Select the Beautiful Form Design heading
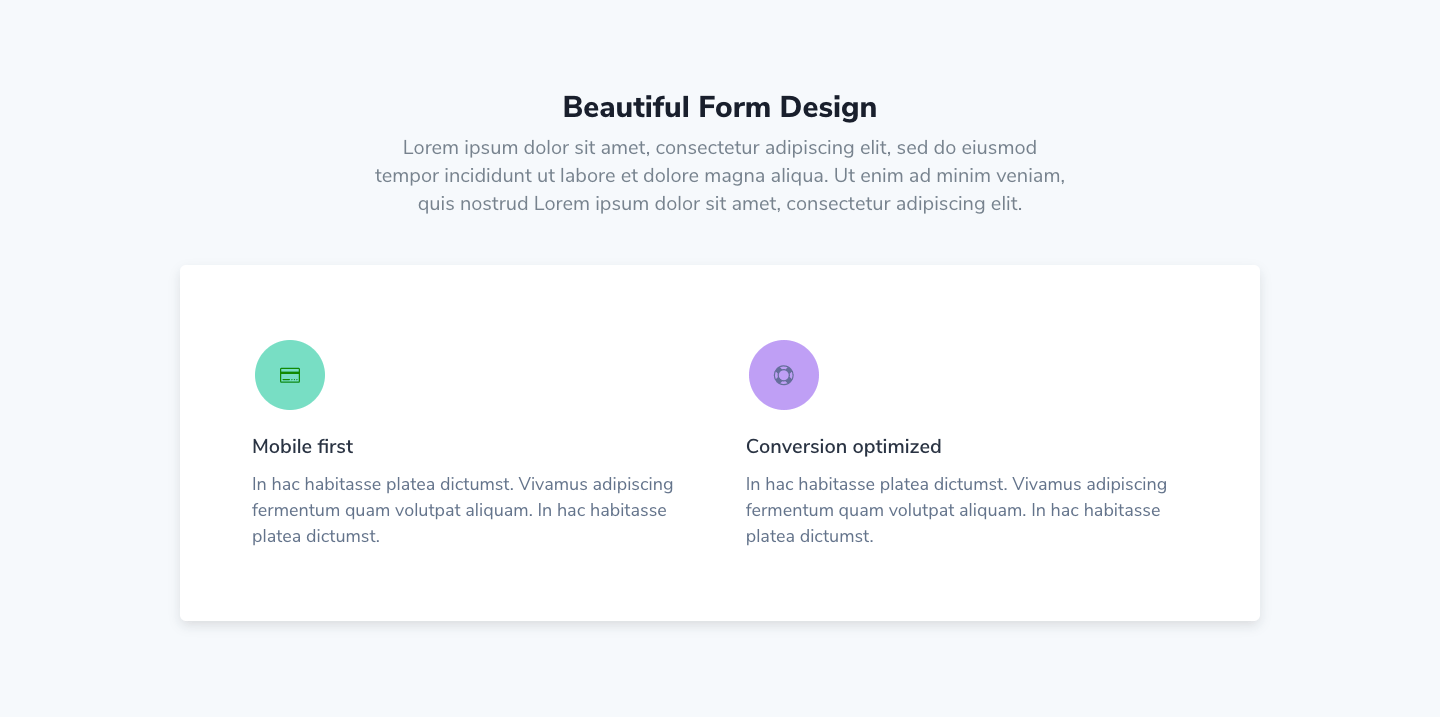This screenshot has width=1440, height=717. tap(720, 107)
